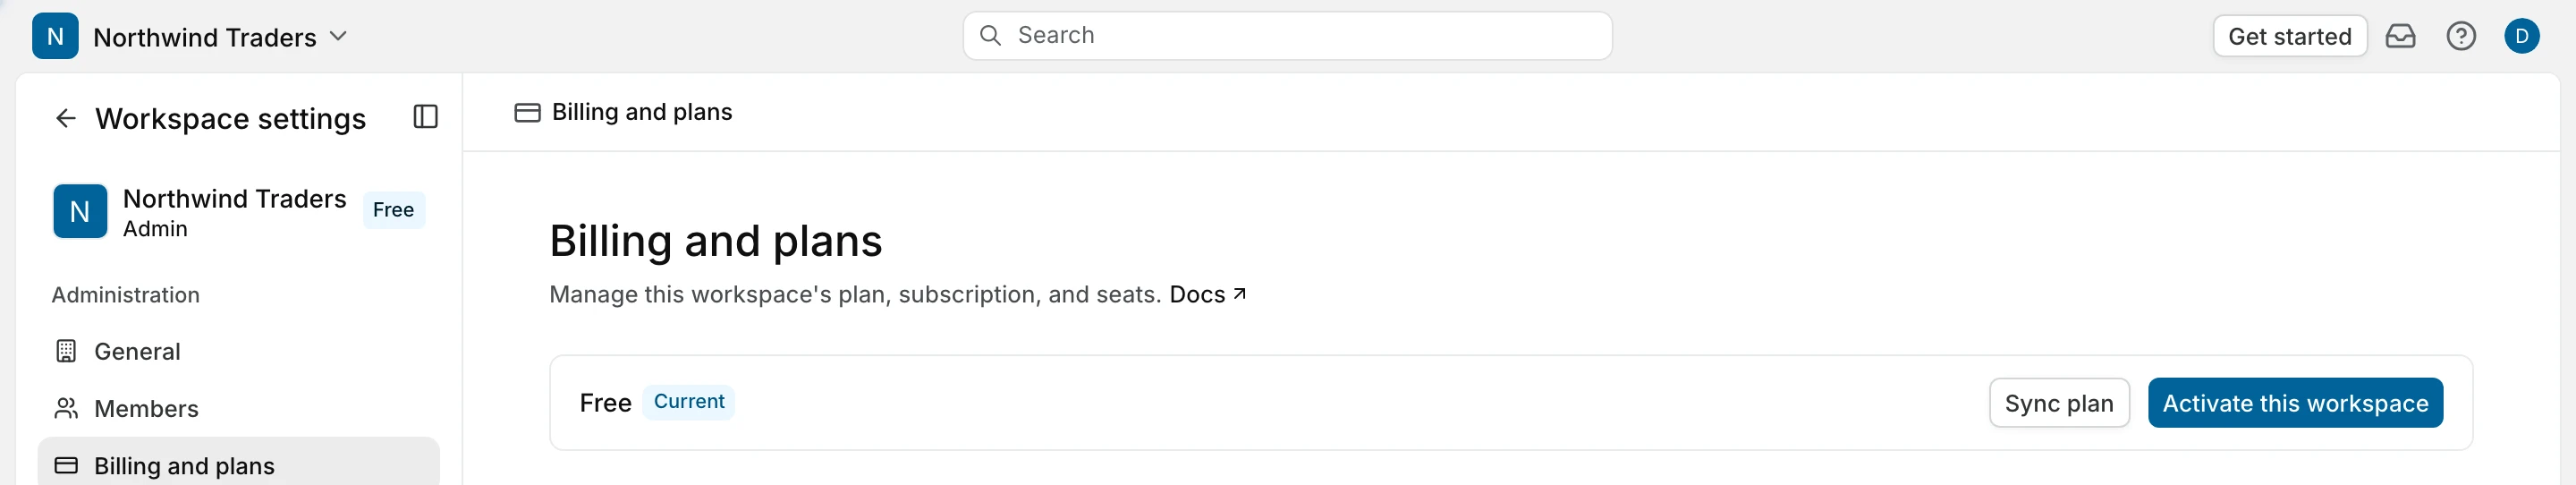Image resolution: width=2576 pixels, height=485 pixels.
Task: Click the Get started button
Action: point(2289,36)
